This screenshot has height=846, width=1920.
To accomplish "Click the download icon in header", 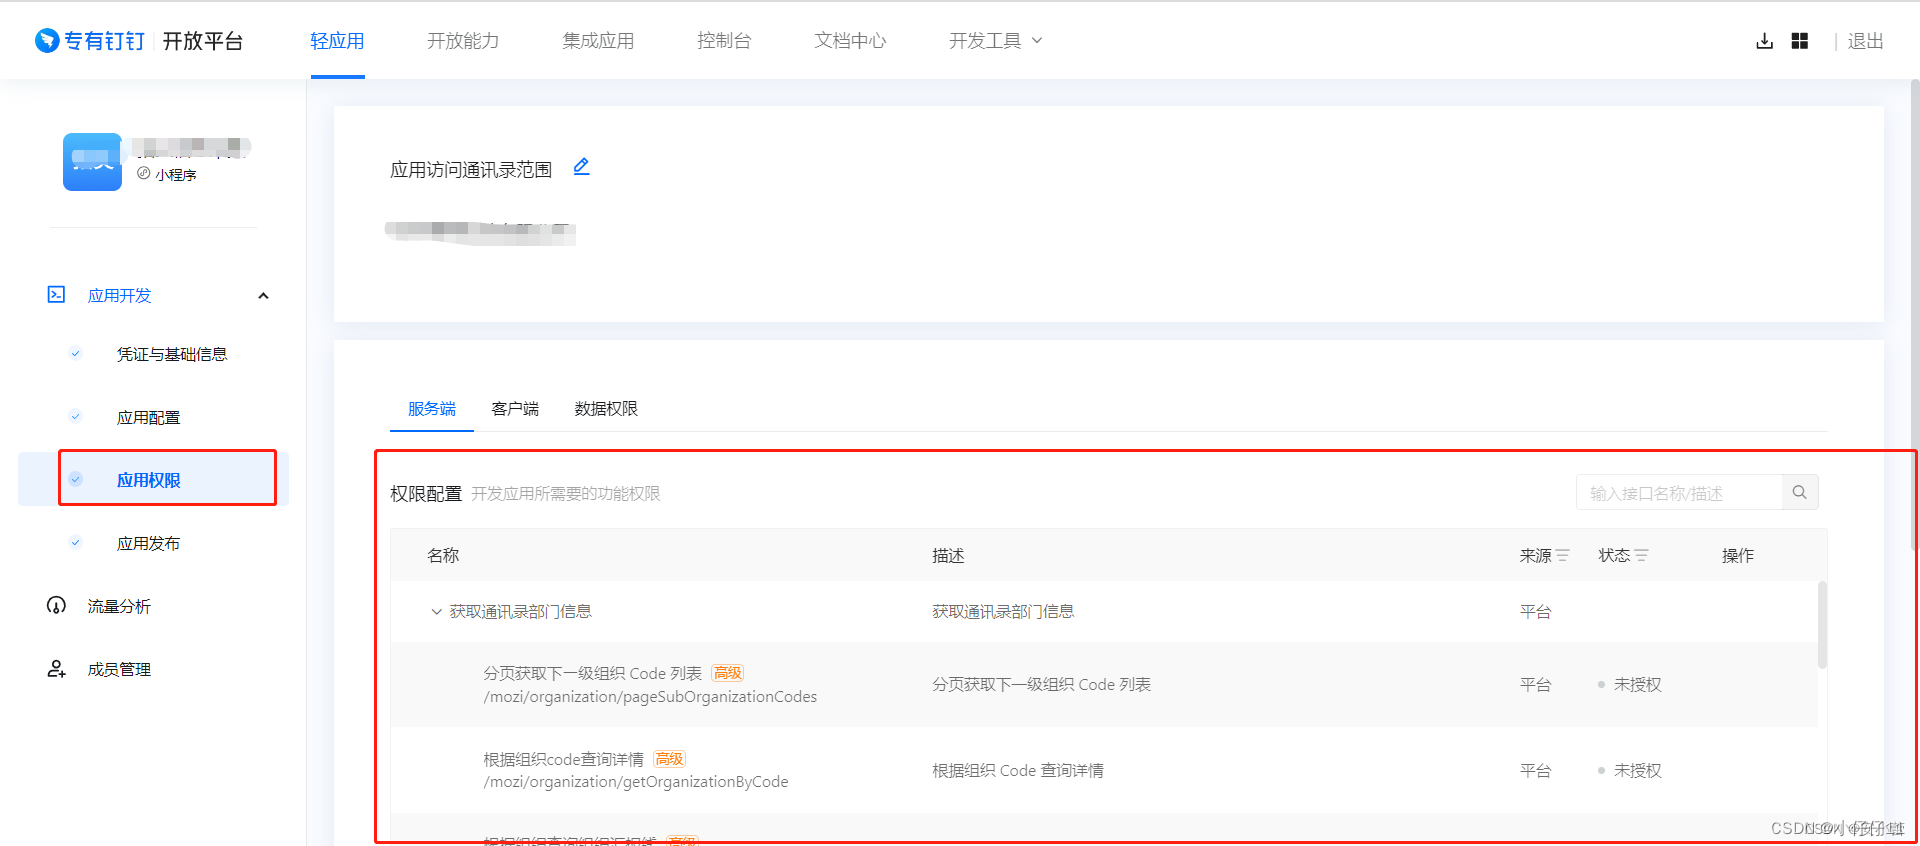I will [x=1765, y=41].
